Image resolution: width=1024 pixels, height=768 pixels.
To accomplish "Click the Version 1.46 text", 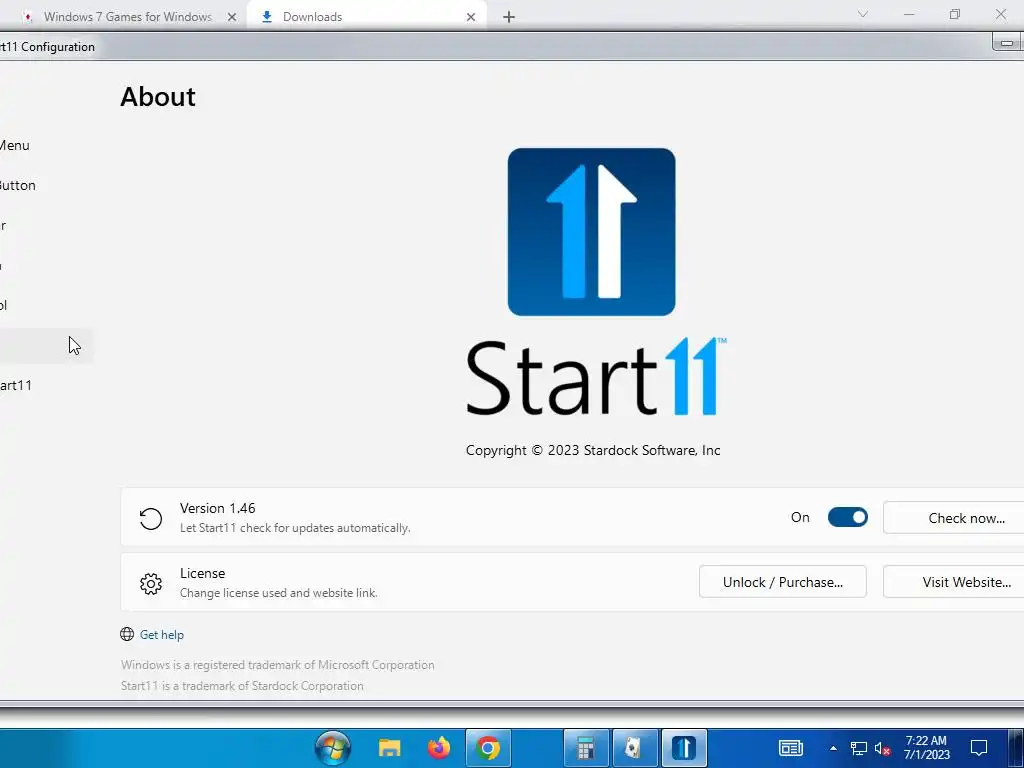I will pos(217,508).
